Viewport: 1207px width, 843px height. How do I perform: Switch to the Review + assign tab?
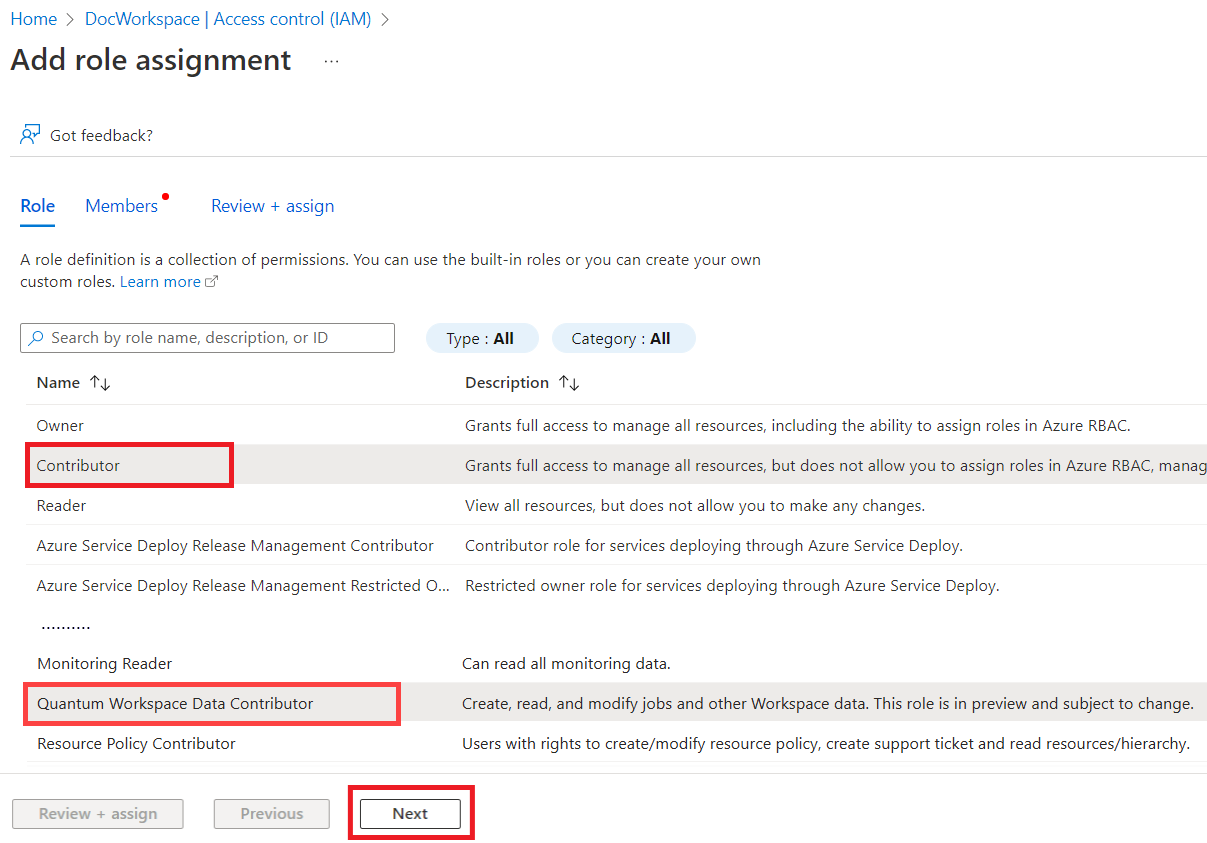tap(272, 205)
